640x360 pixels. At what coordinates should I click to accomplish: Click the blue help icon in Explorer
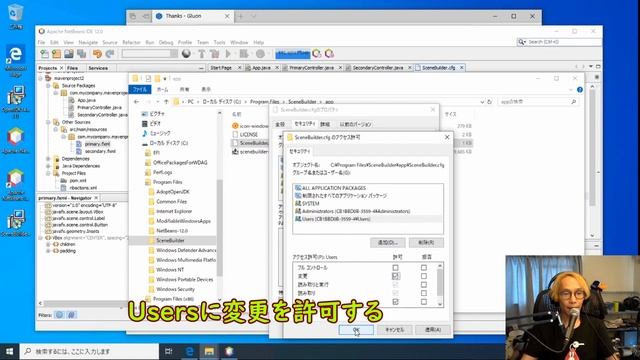coord(580,90)
